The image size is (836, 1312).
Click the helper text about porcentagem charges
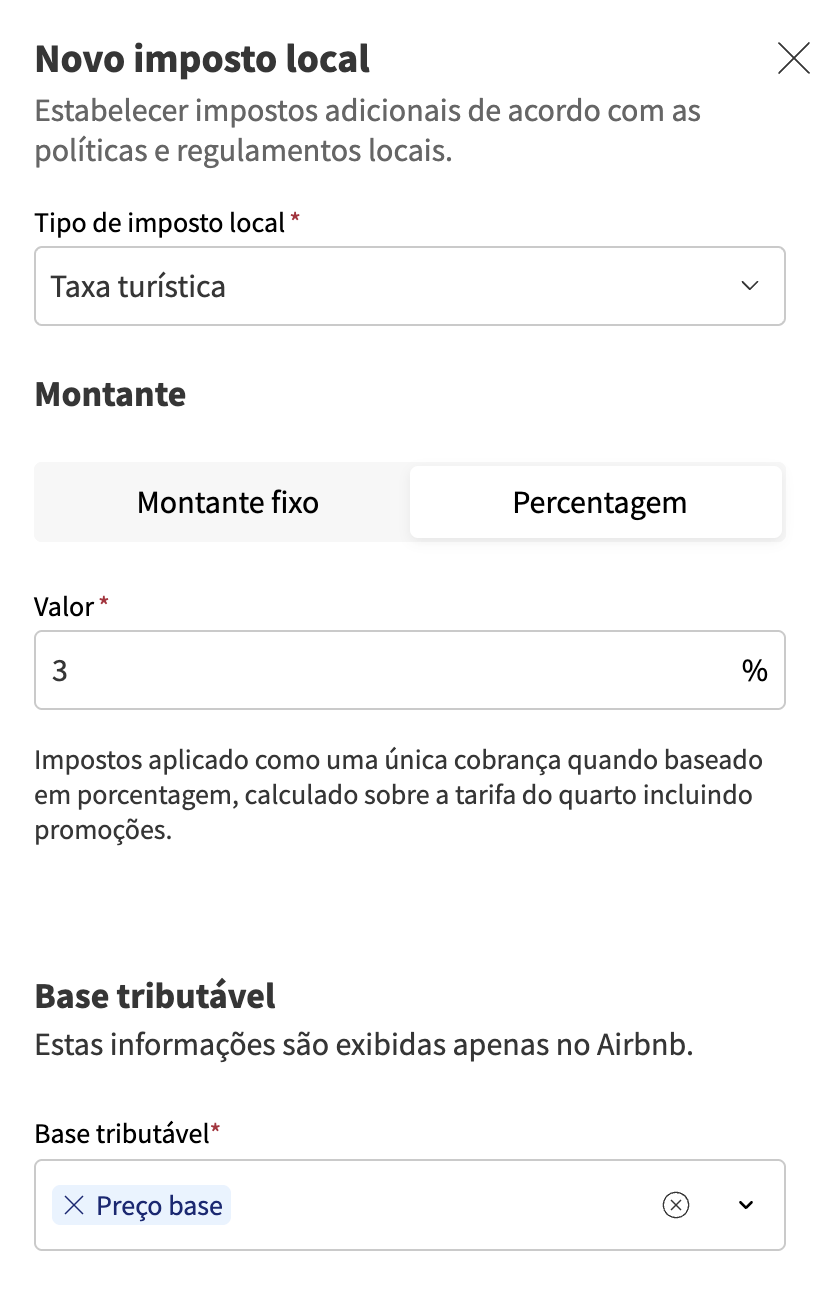coord(398,795)
